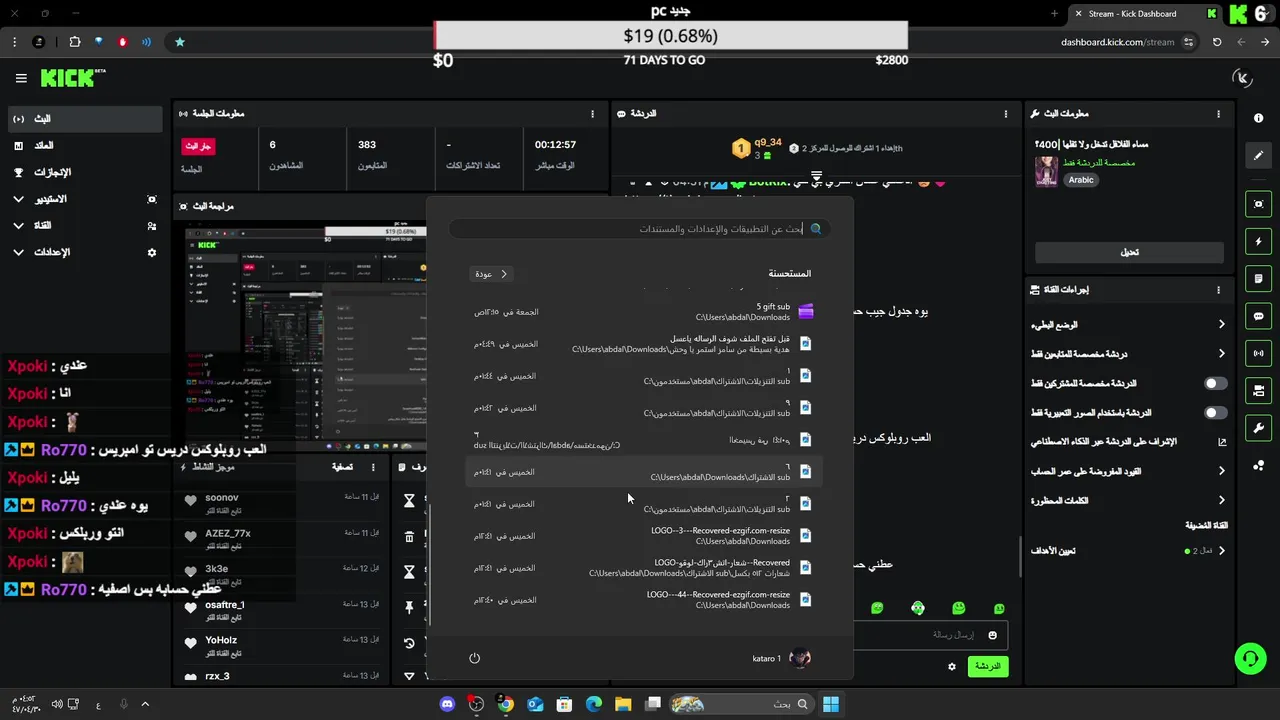Select Achievements item in left sidebar
Viewport: 1280px width, 720px height.
[x=85, y=172]
